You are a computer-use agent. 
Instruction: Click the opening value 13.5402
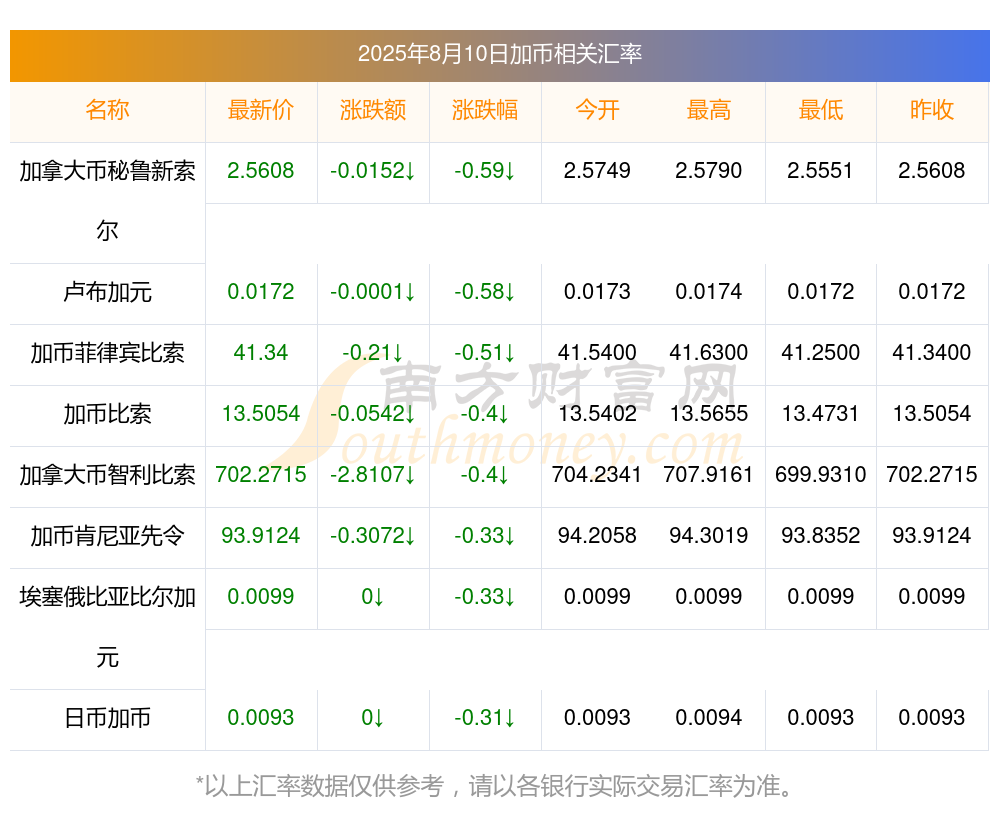(597, 413)
